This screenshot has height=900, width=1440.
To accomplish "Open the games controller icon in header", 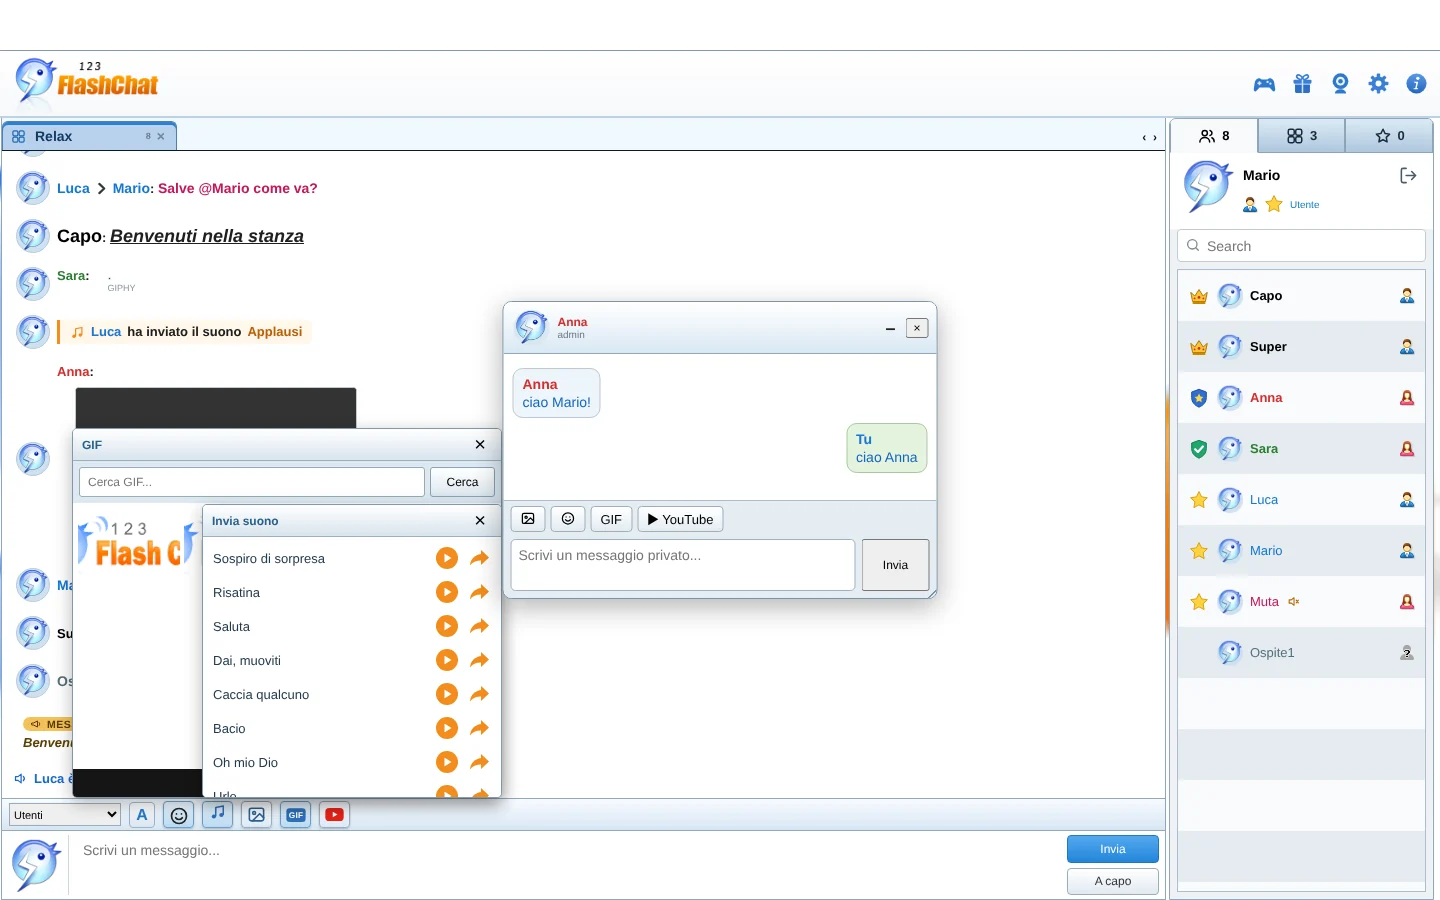I will click(1264, 84).
